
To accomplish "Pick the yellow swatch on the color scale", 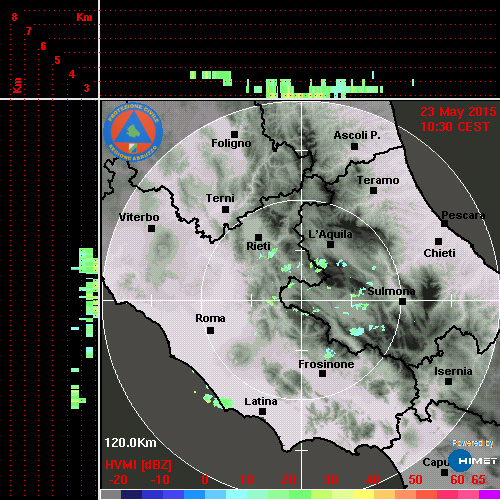I will tap(363, 494).
